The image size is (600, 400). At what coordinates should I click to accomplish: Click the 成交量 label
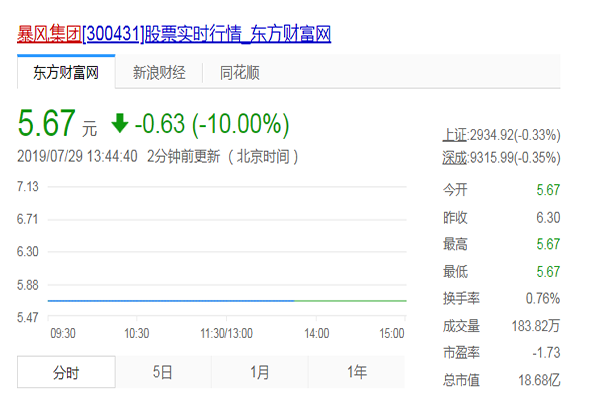(x=461, y=326)
